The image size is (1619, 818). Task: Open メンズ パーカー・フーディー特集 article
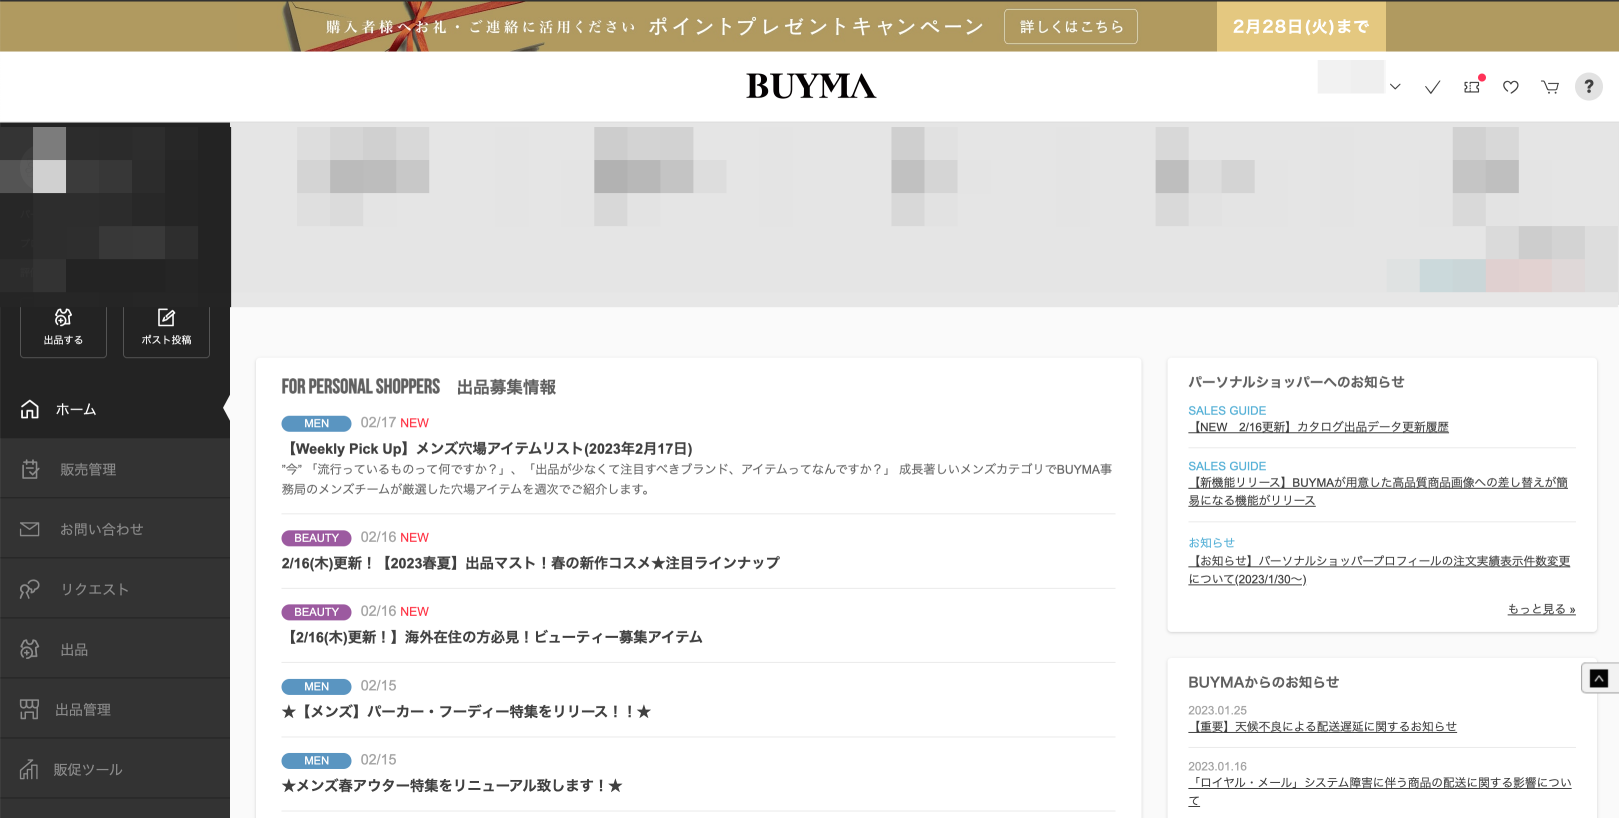coord(467,711)
